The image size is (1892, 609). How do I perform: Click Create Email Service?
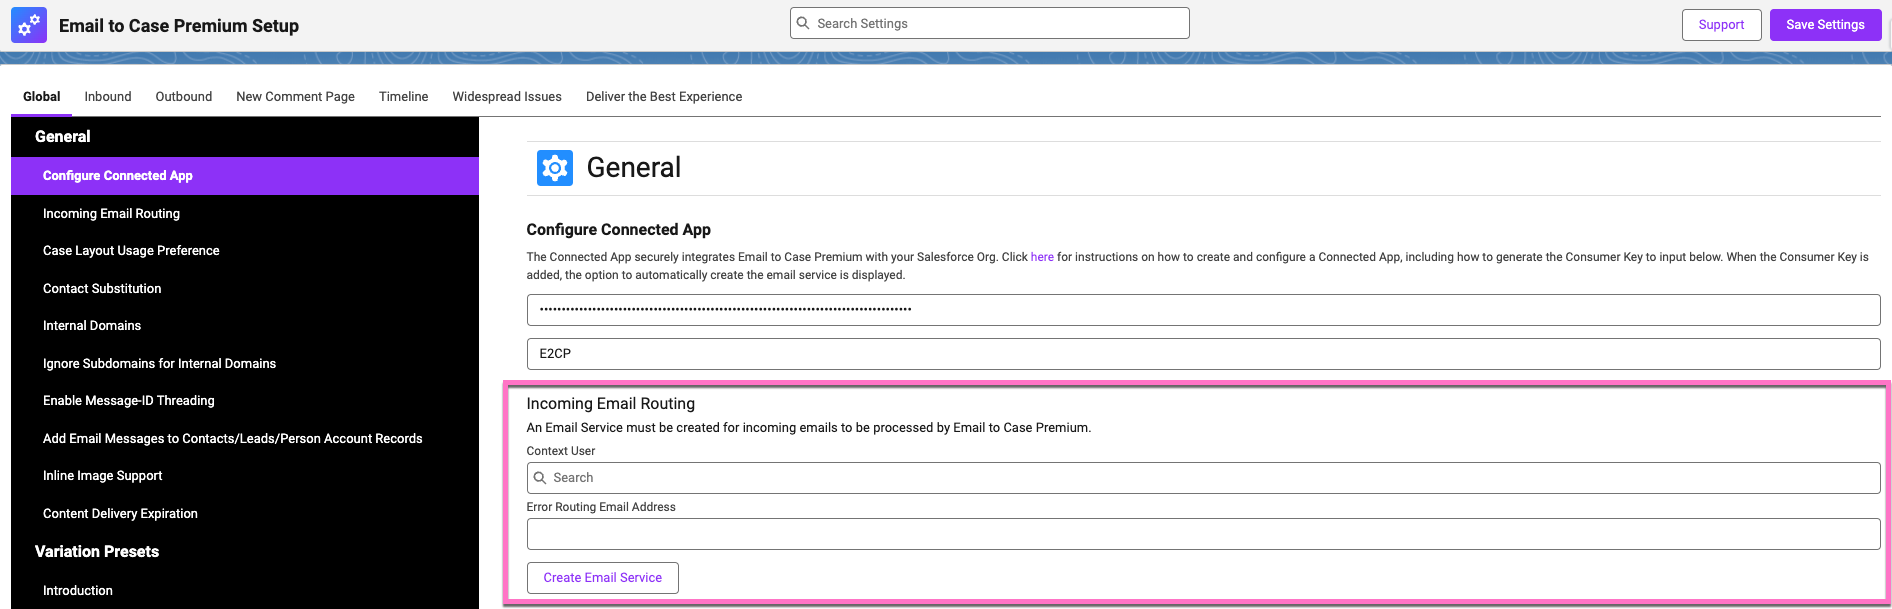click(603, 578)
